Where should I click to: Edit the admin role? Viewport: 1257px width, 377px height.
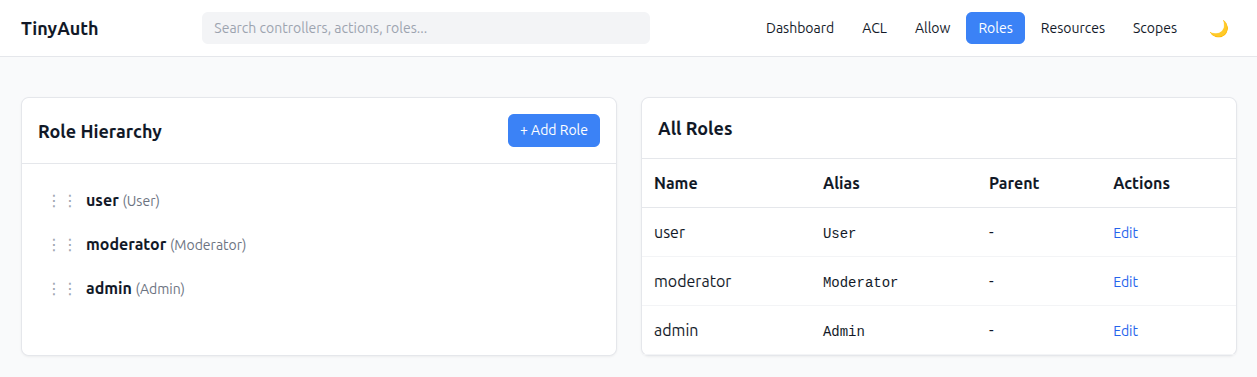click(1125, 331)
